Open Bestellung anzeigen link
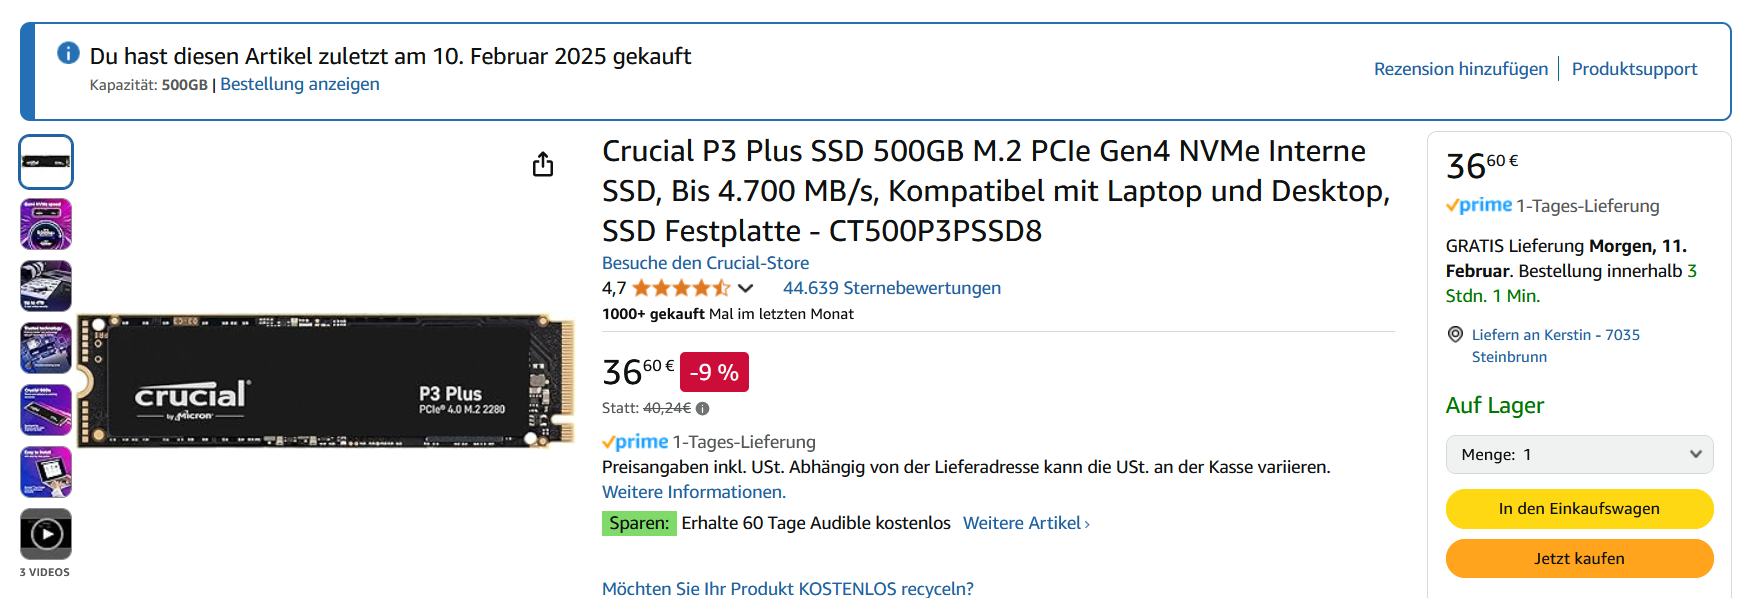Image resolution: width=1741 pixels, height=598 pixels. [x=300, y=84]
